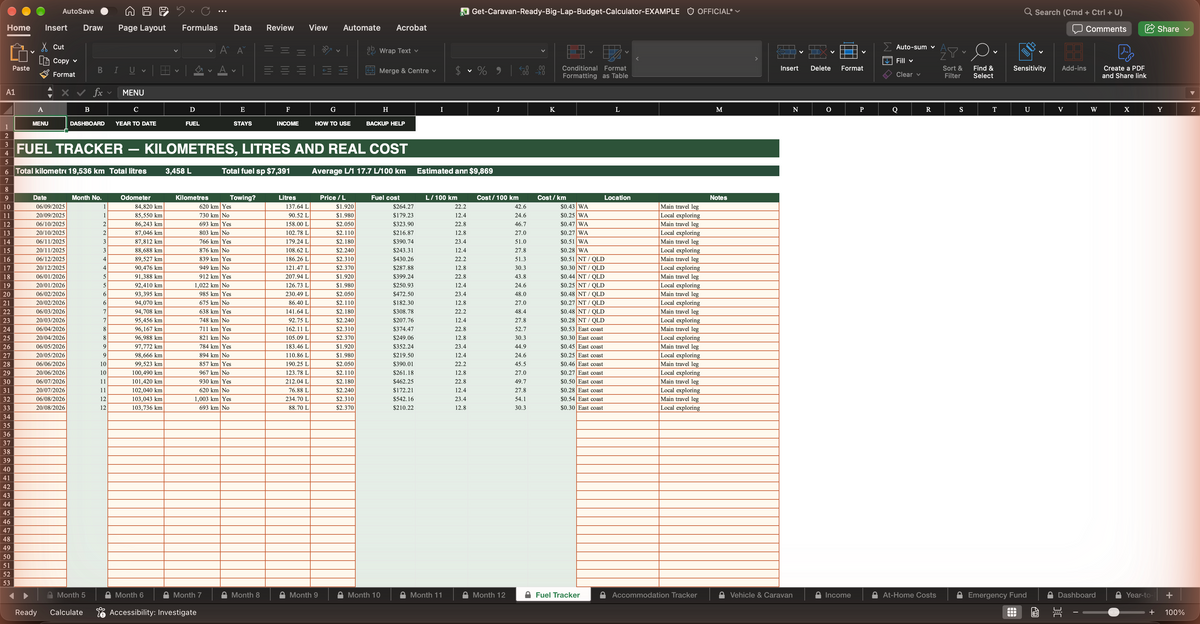The image size is (1200, 624).
Task: Click the percent style icon
Action: (x=482, y=71)
